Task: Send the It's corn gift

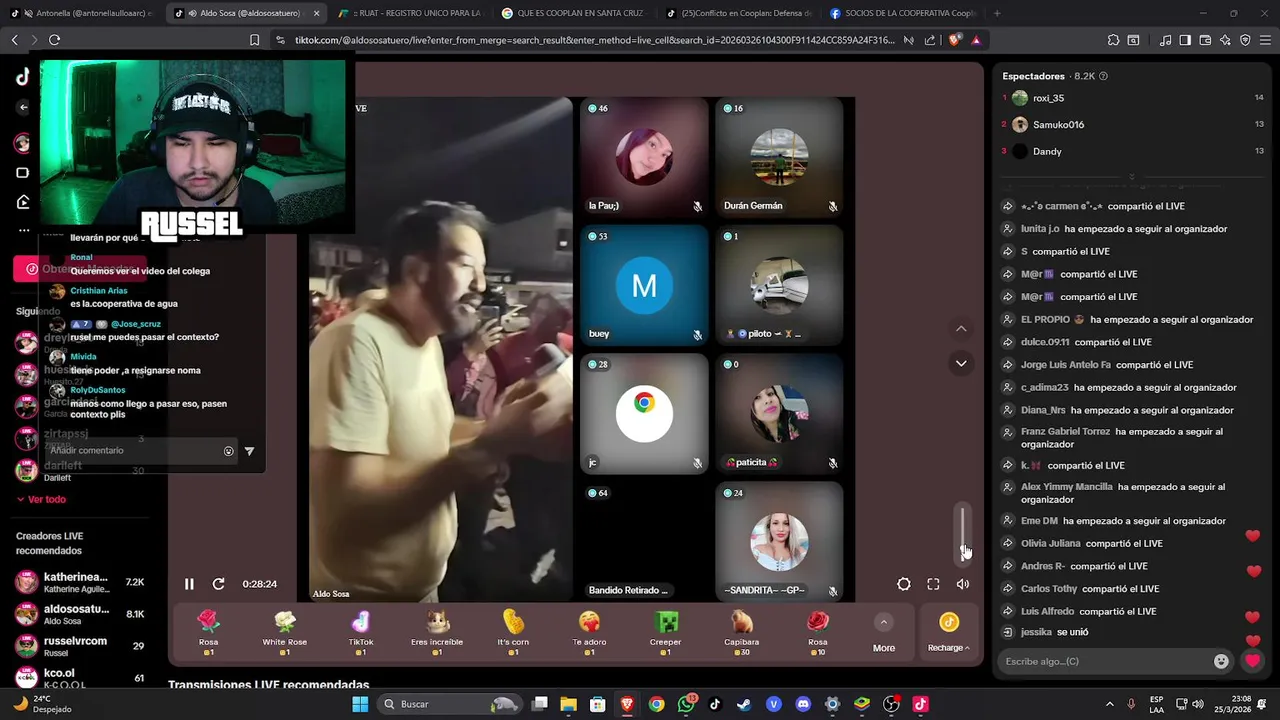Action: pos(513,632)
